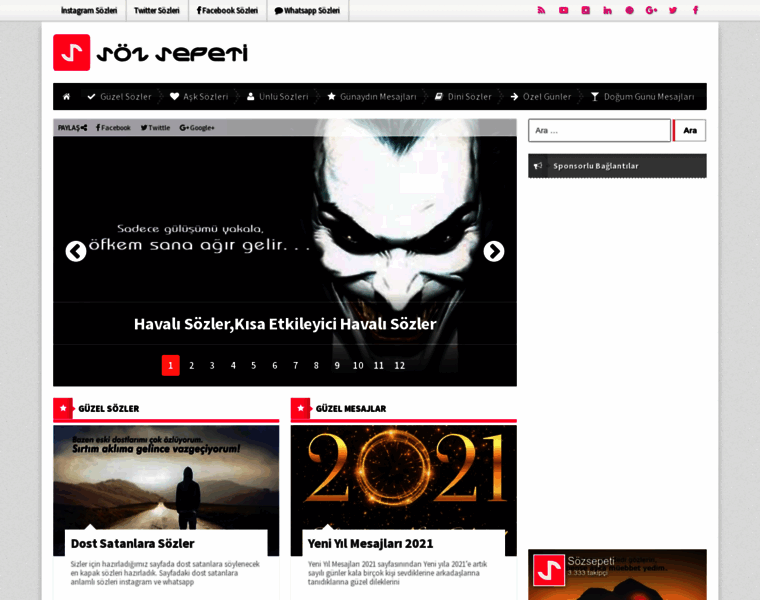Open the Güzel Sözler menu item

pos(119,97)
